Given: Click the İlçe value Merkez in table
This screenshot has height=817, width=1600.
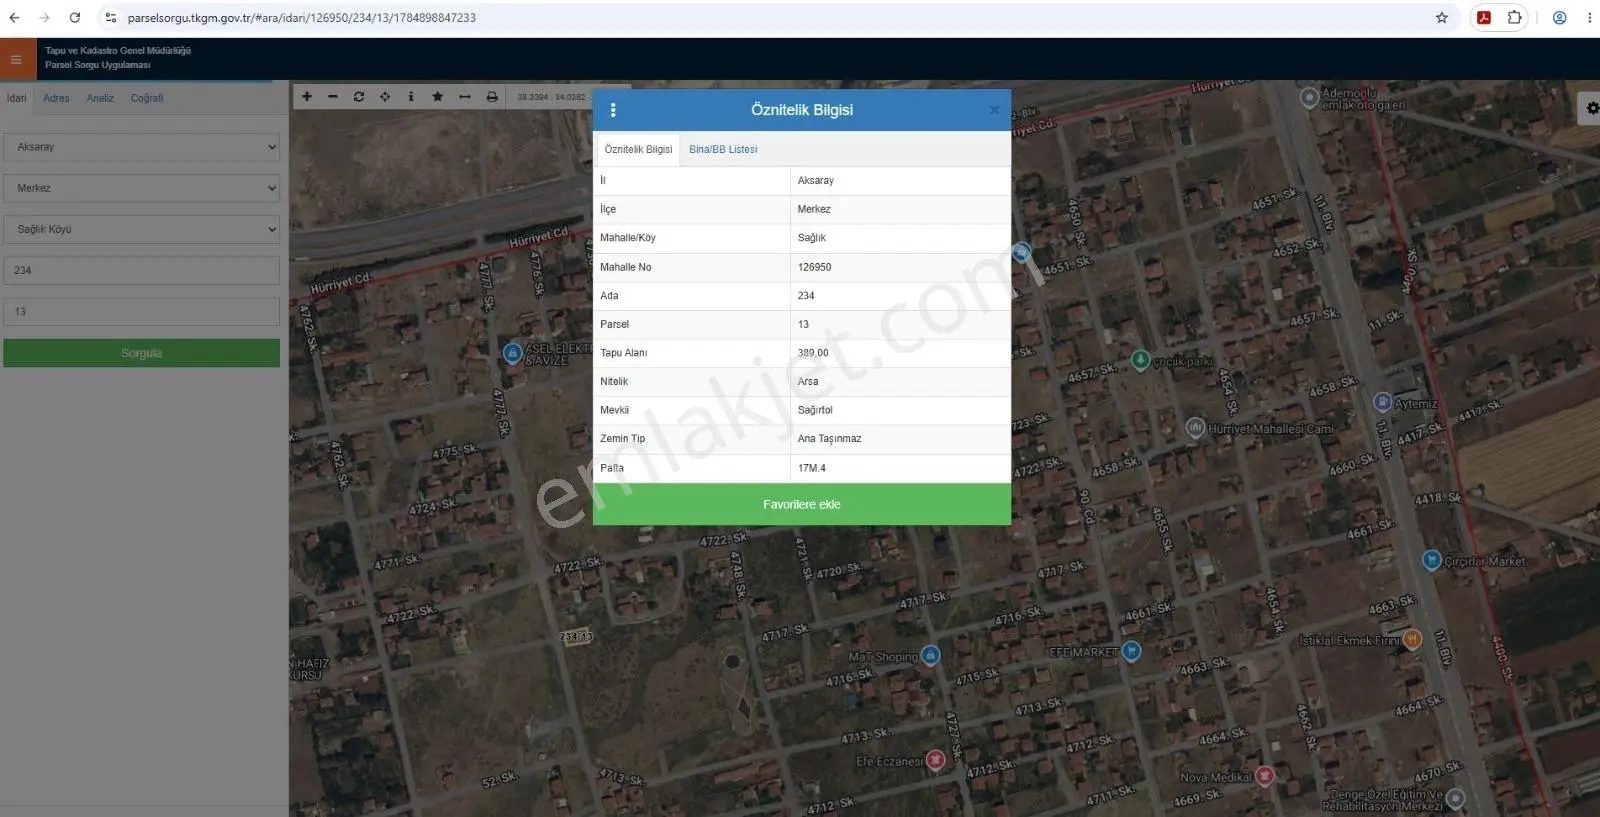Looking at the screenshot, I should point(814,209).
